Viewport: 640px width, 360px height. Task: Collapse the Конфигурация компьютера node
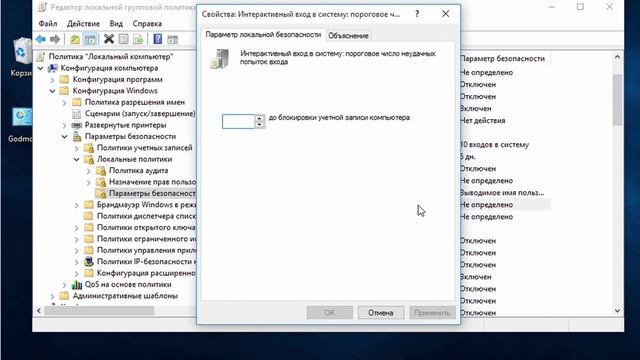(40, 68)
